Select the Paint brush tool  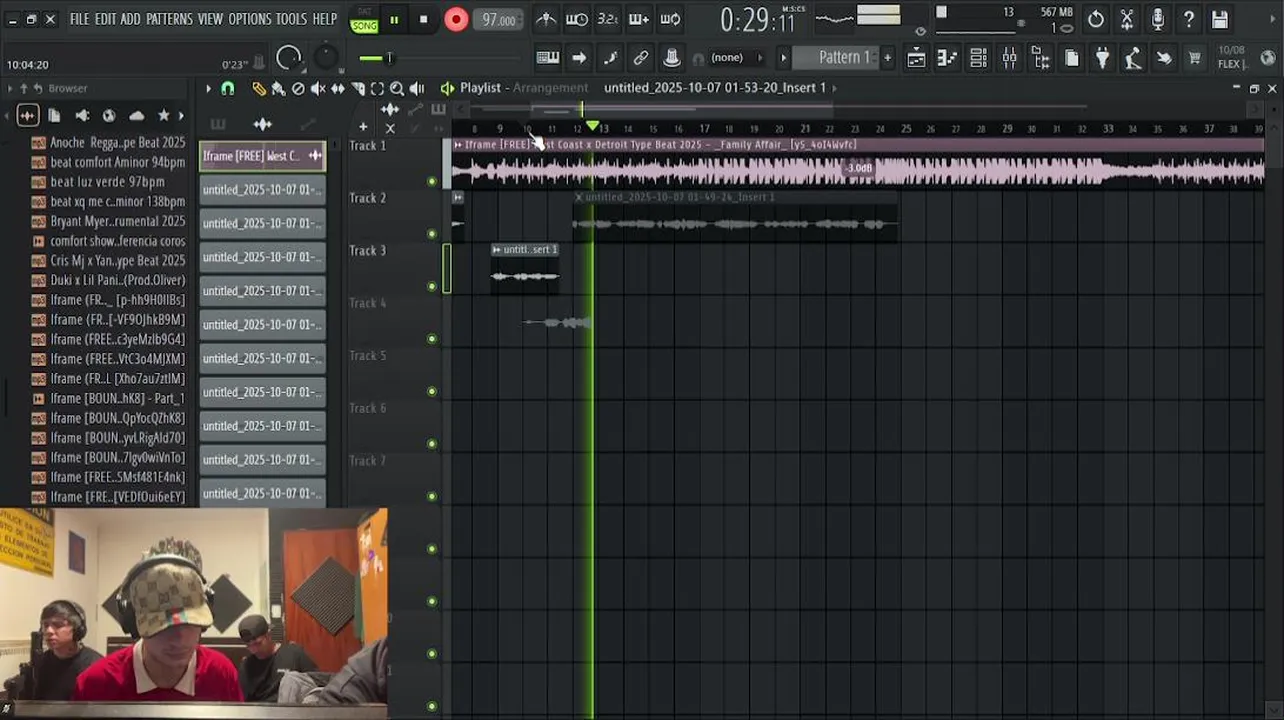coord(278,88)
